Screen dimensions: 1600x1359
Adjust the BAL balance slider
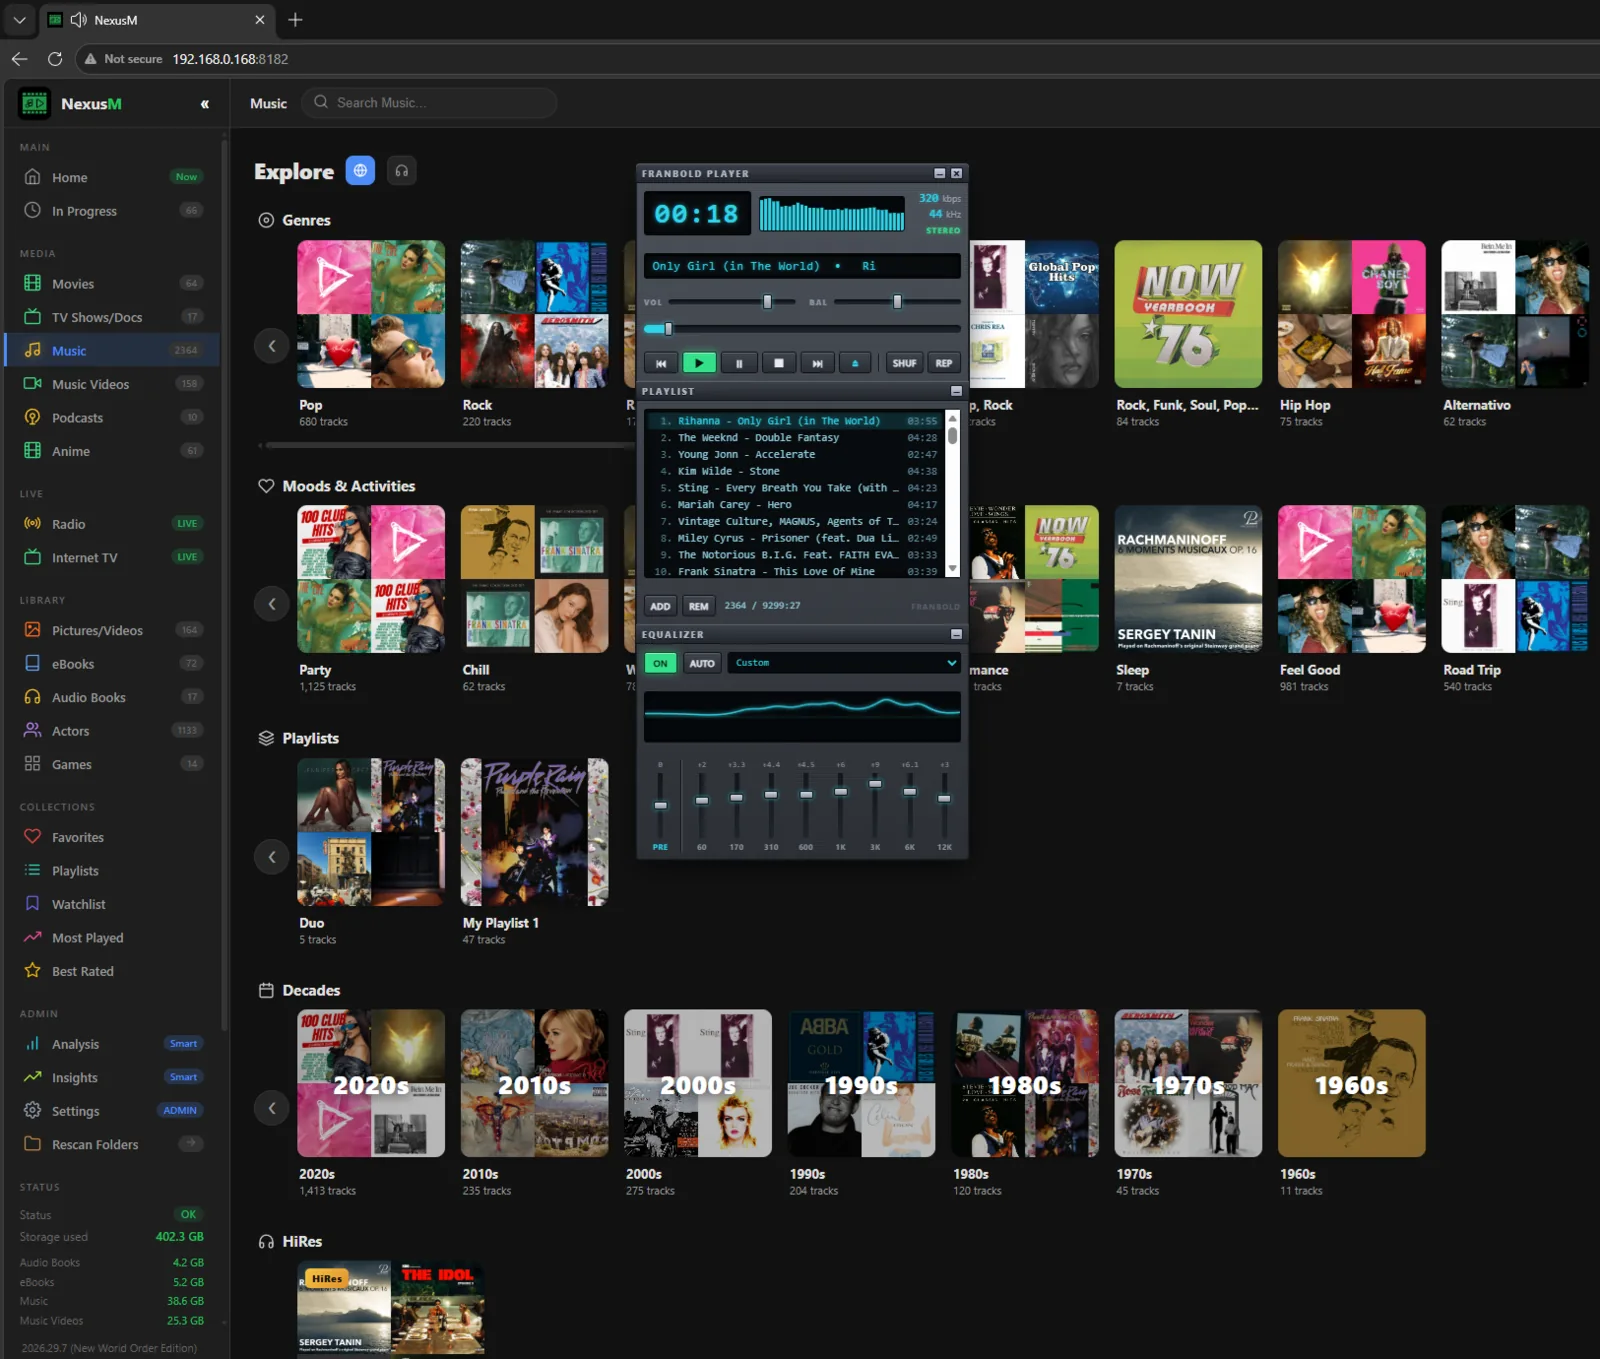click(897, 302)
